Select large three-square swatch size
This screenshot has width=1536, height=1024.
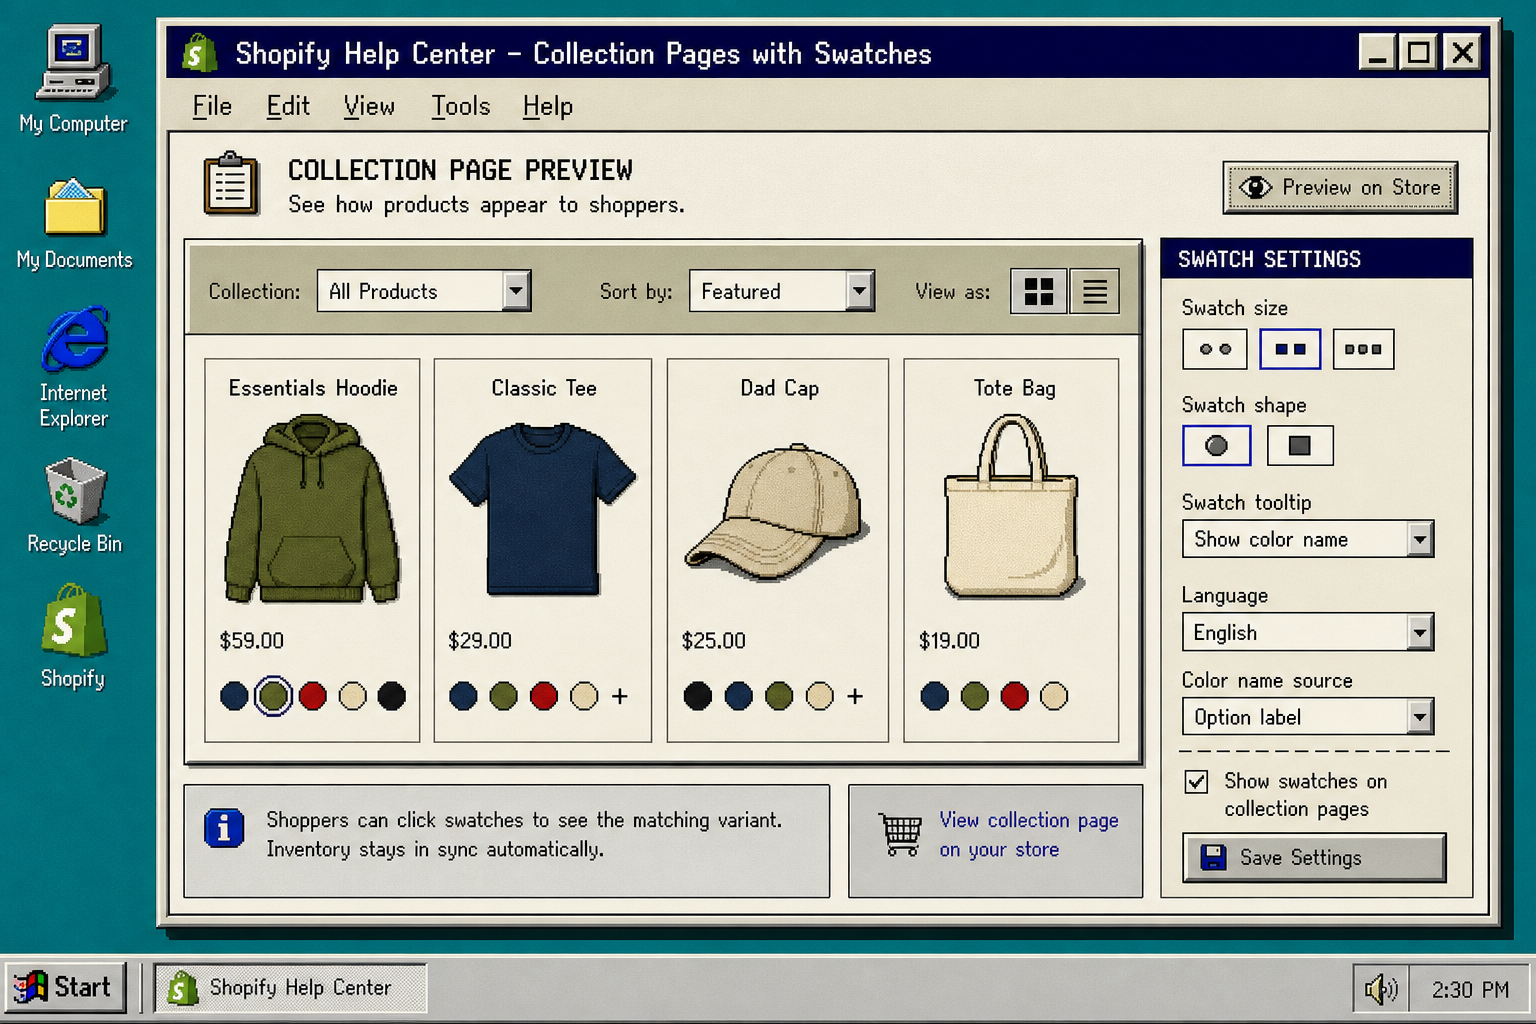(1363, 349)
